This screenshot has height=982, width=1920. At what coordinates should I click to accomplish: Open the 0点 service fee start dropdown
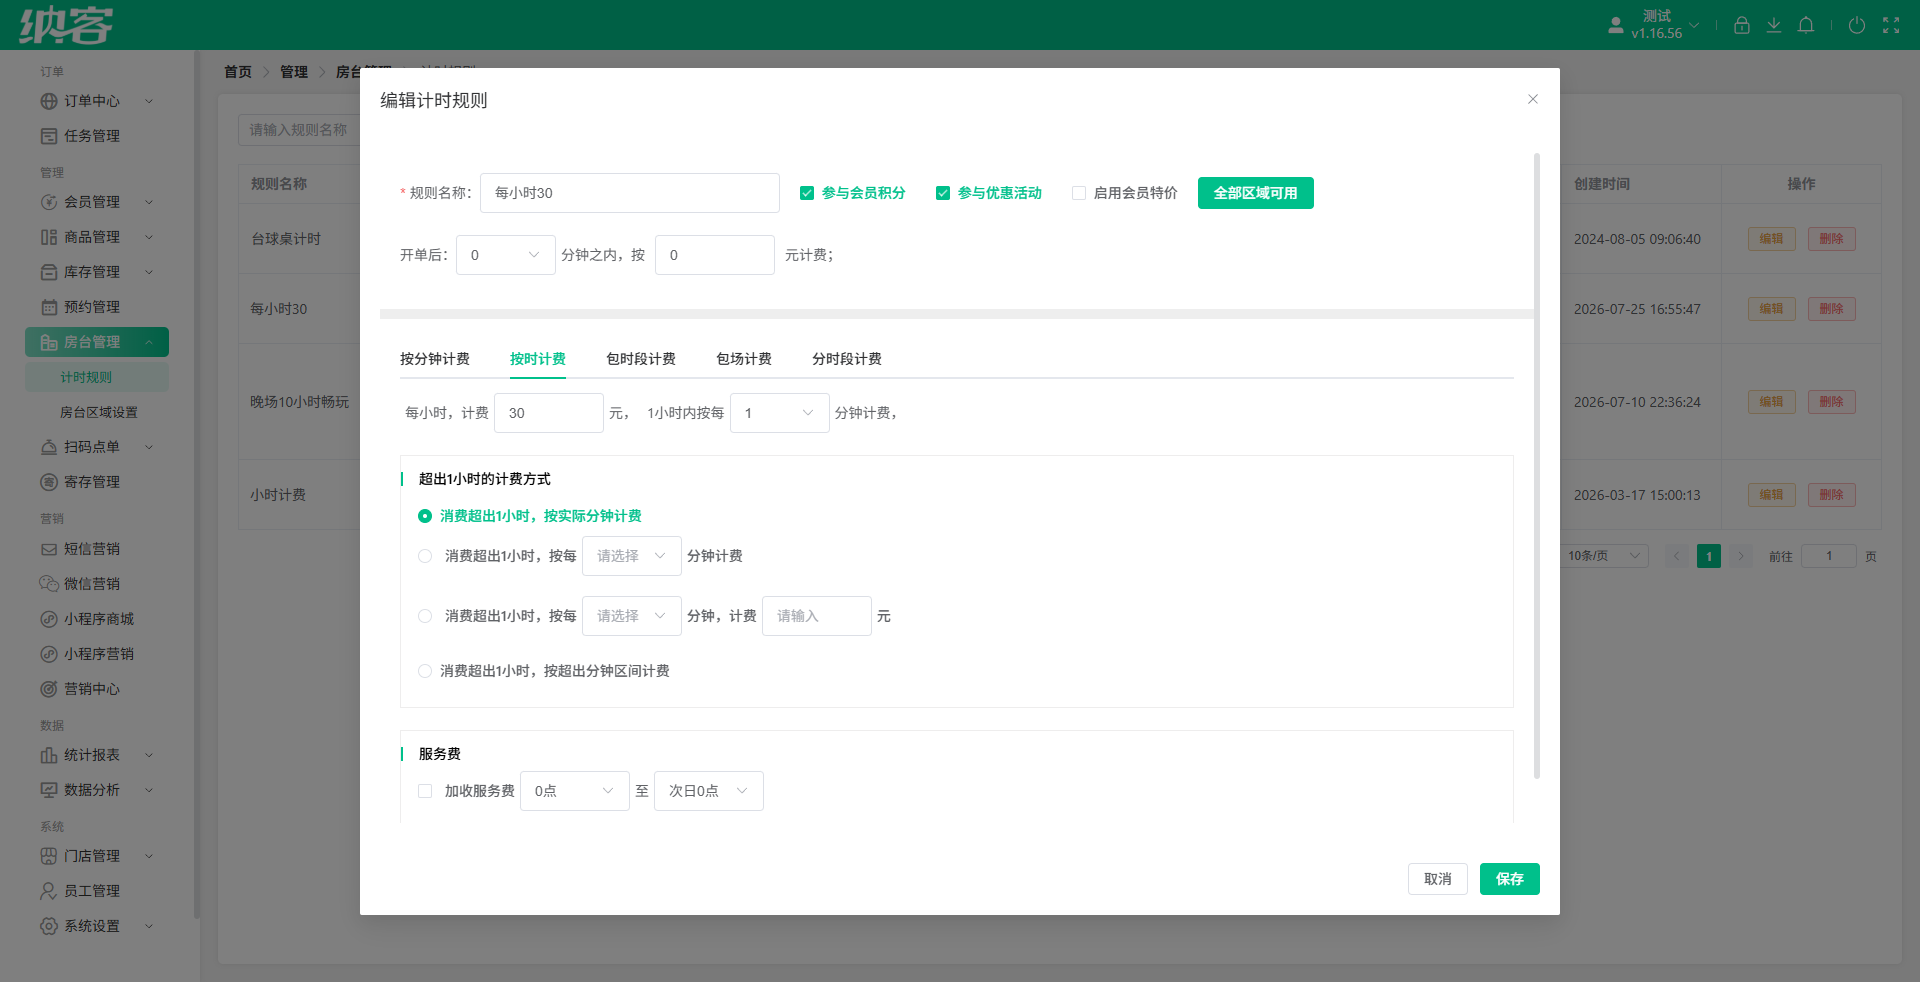(575, 791)
